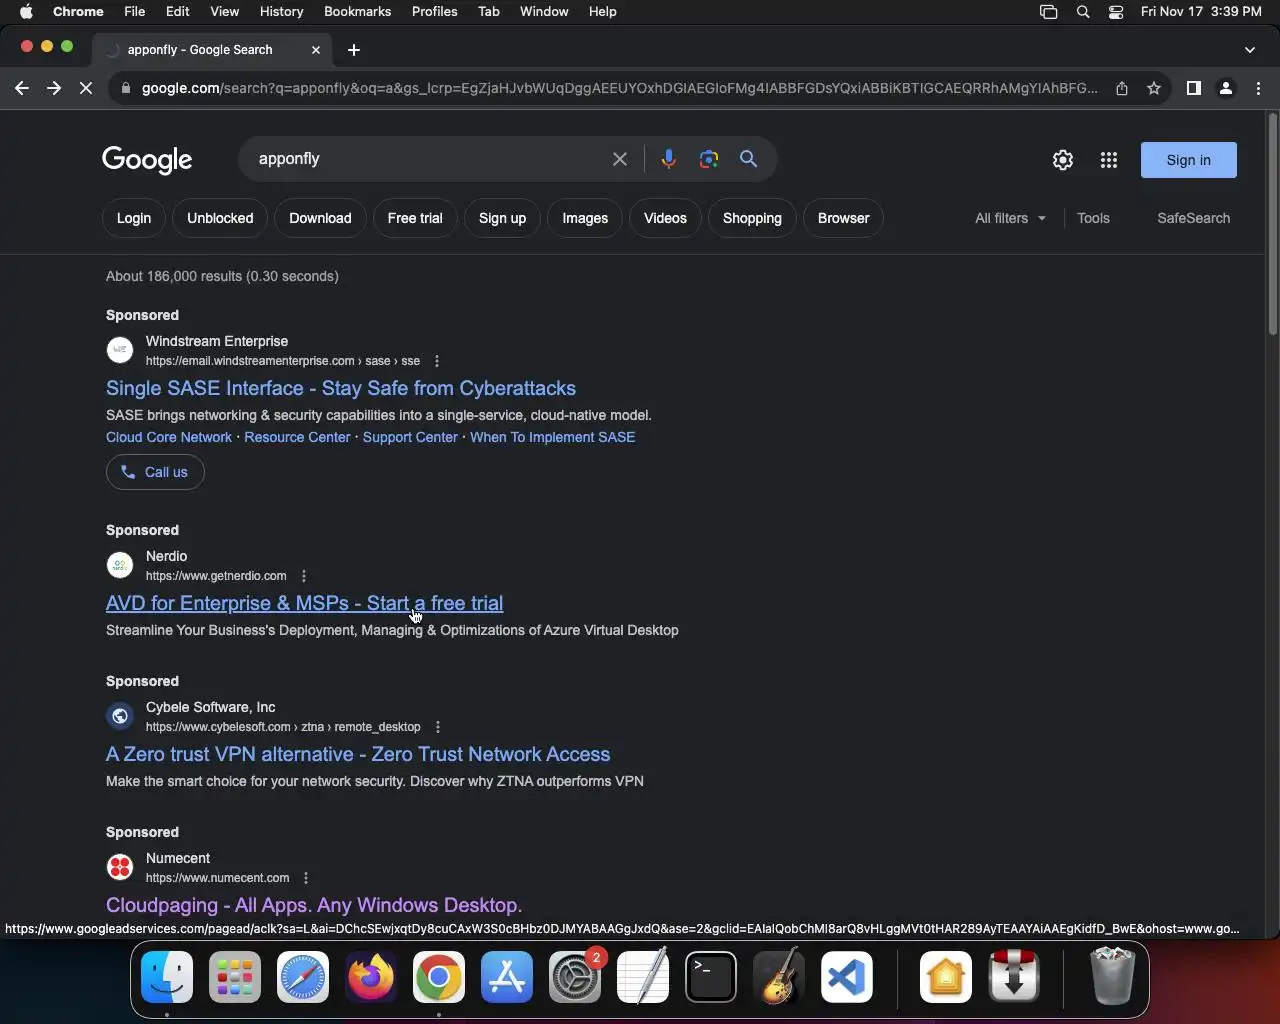Open the tab search chevron

click(x=1250, y=50)
